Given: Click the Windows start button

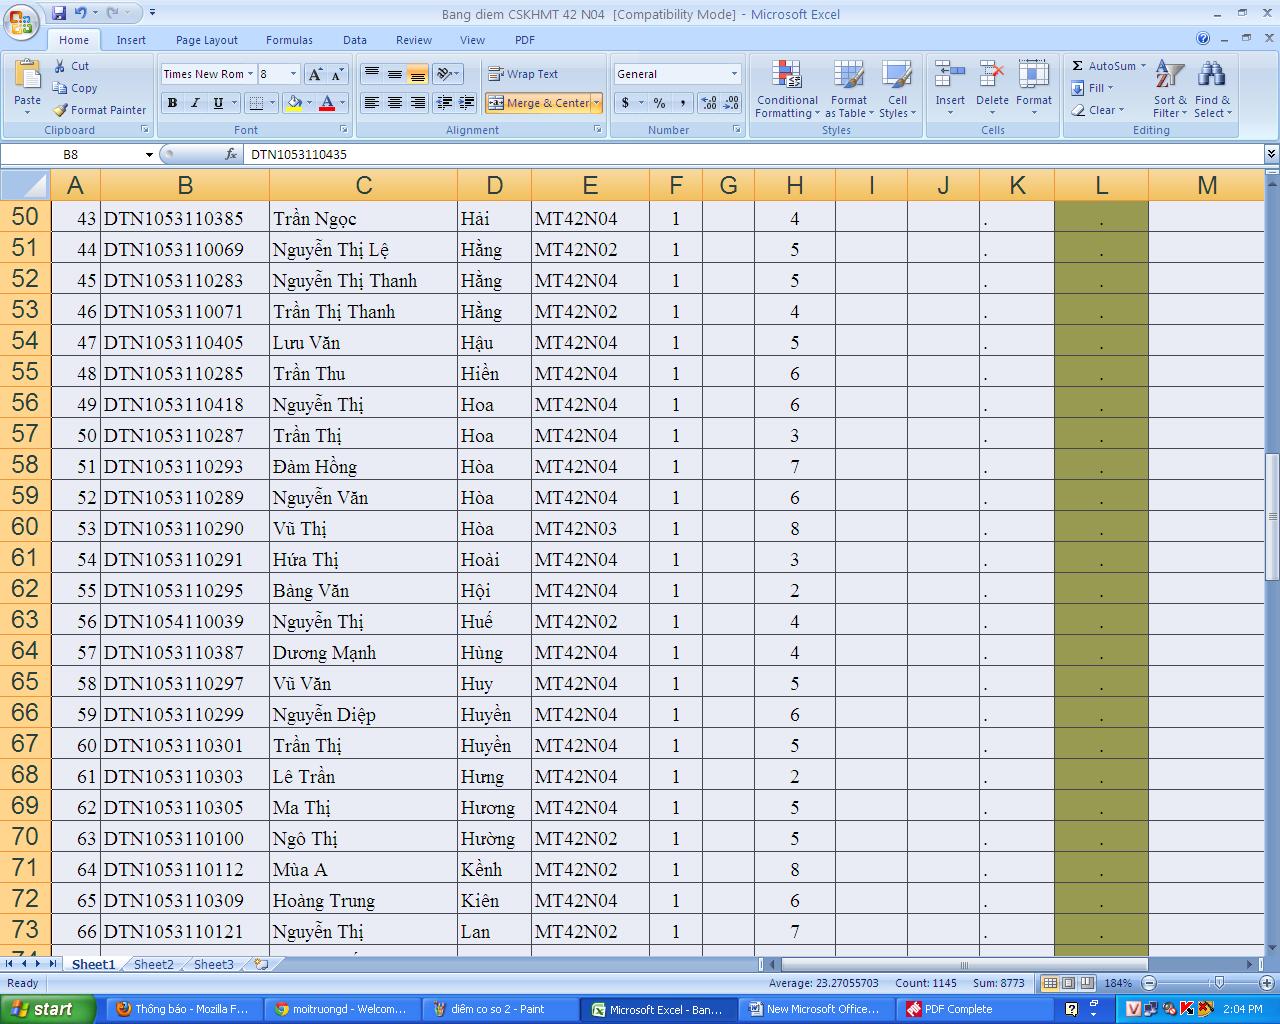Looking at the screenshot, I should pos(47,1009).
